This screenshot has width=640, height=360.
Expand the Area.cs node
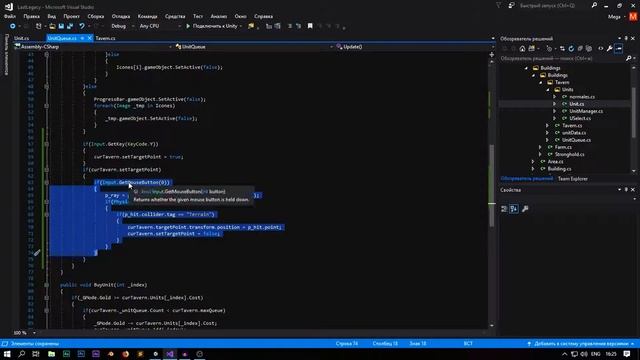(533, 162)
